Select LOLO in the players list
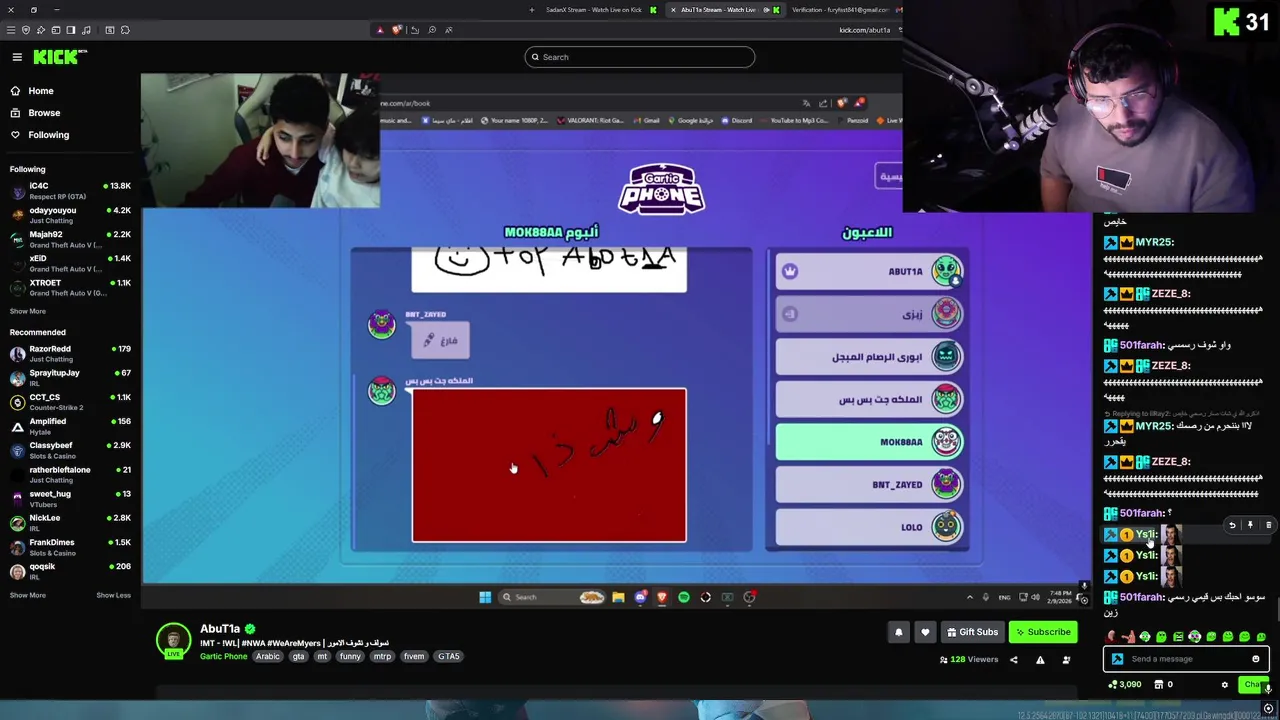The height and width of the screenshot is (720, 1280). coord(869,527)
